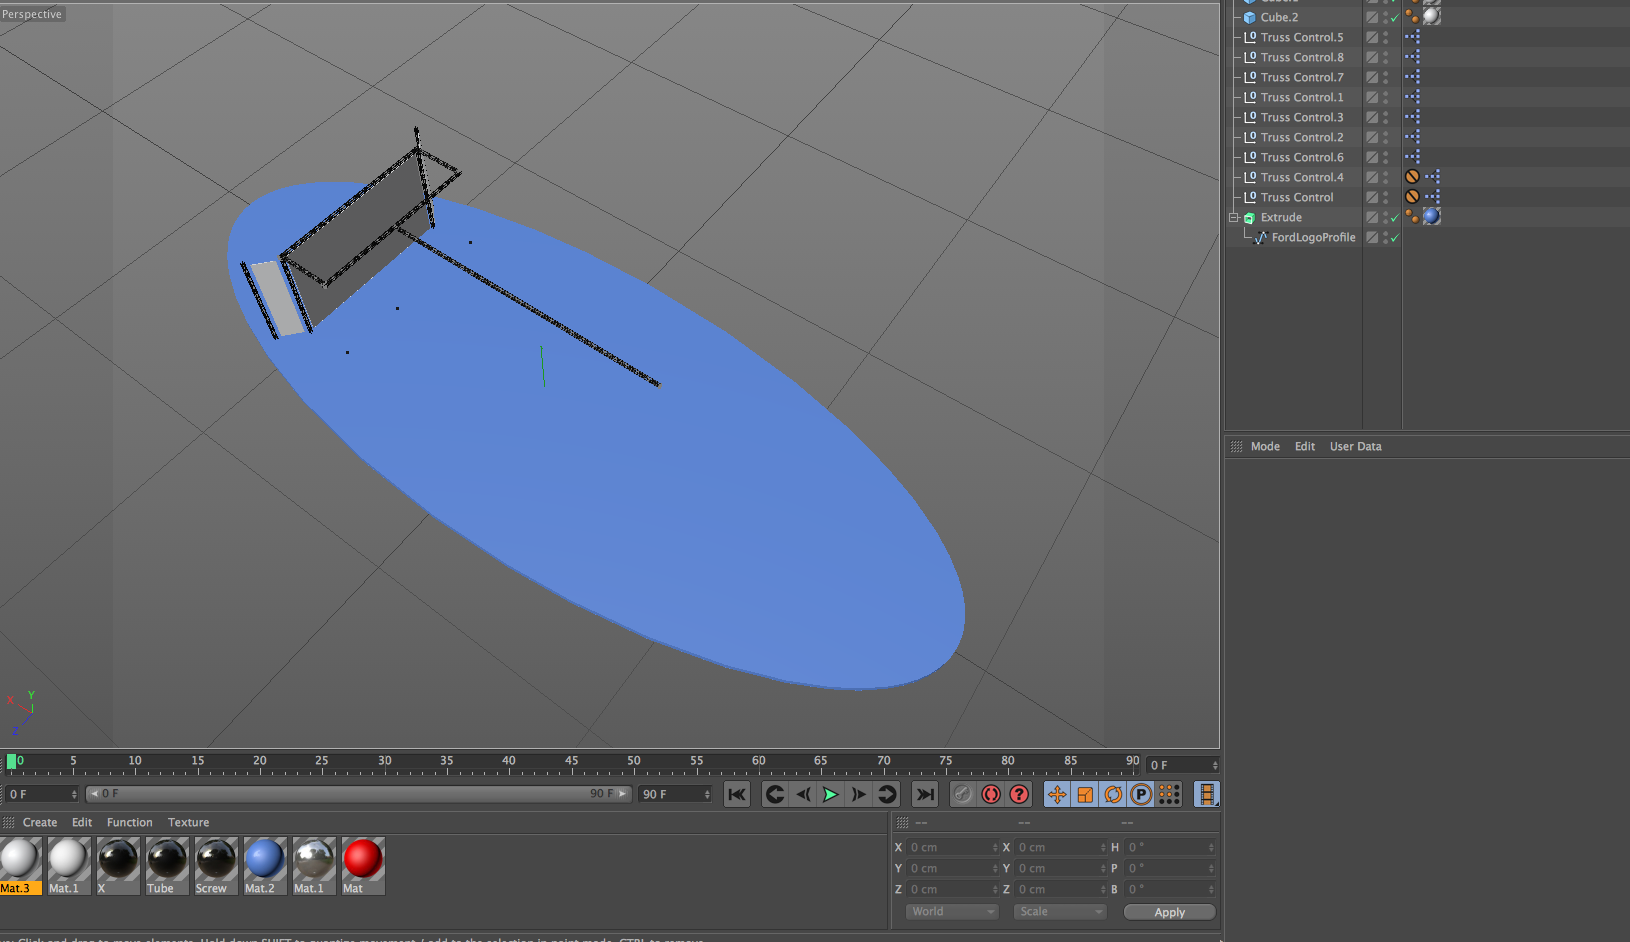
Task: Click frame 45 on the timeline ruler
Action: 571,765
